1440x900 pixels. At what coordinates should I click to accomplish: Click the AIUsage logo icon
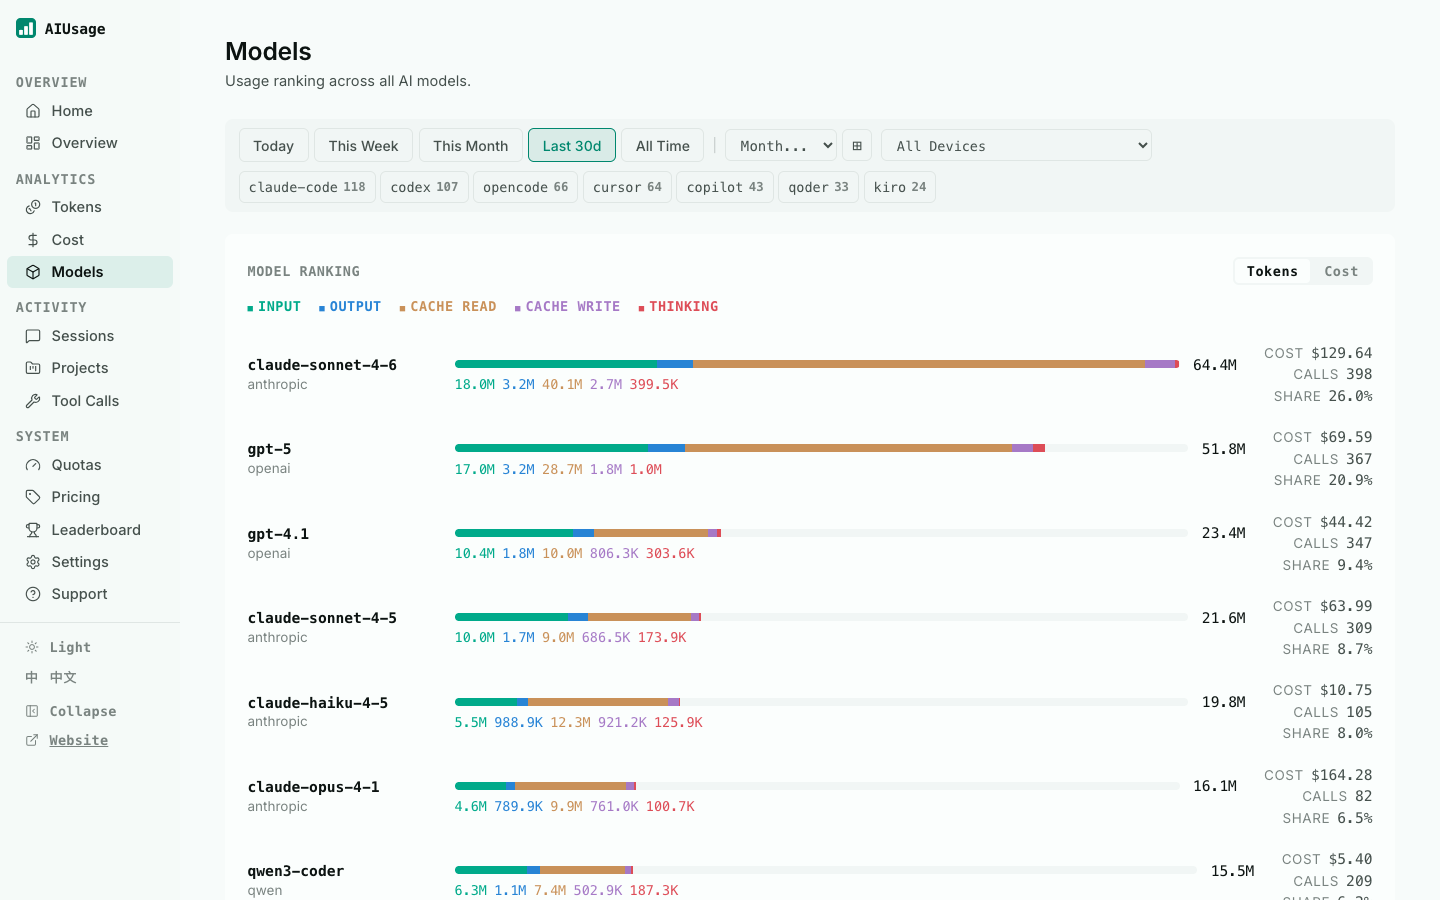point(26,28)
